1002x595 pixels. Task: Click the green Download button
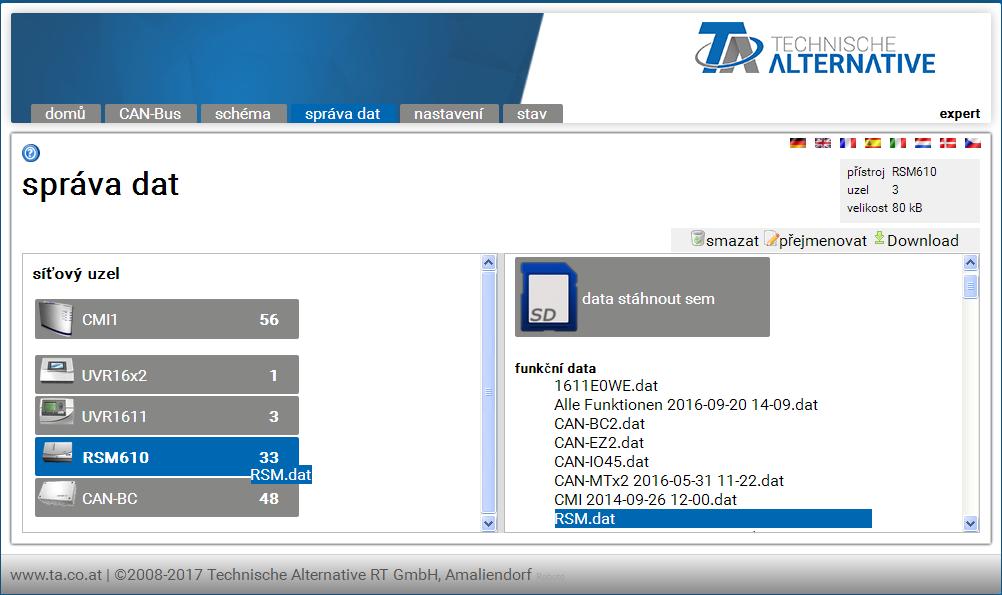pos(916,240)
